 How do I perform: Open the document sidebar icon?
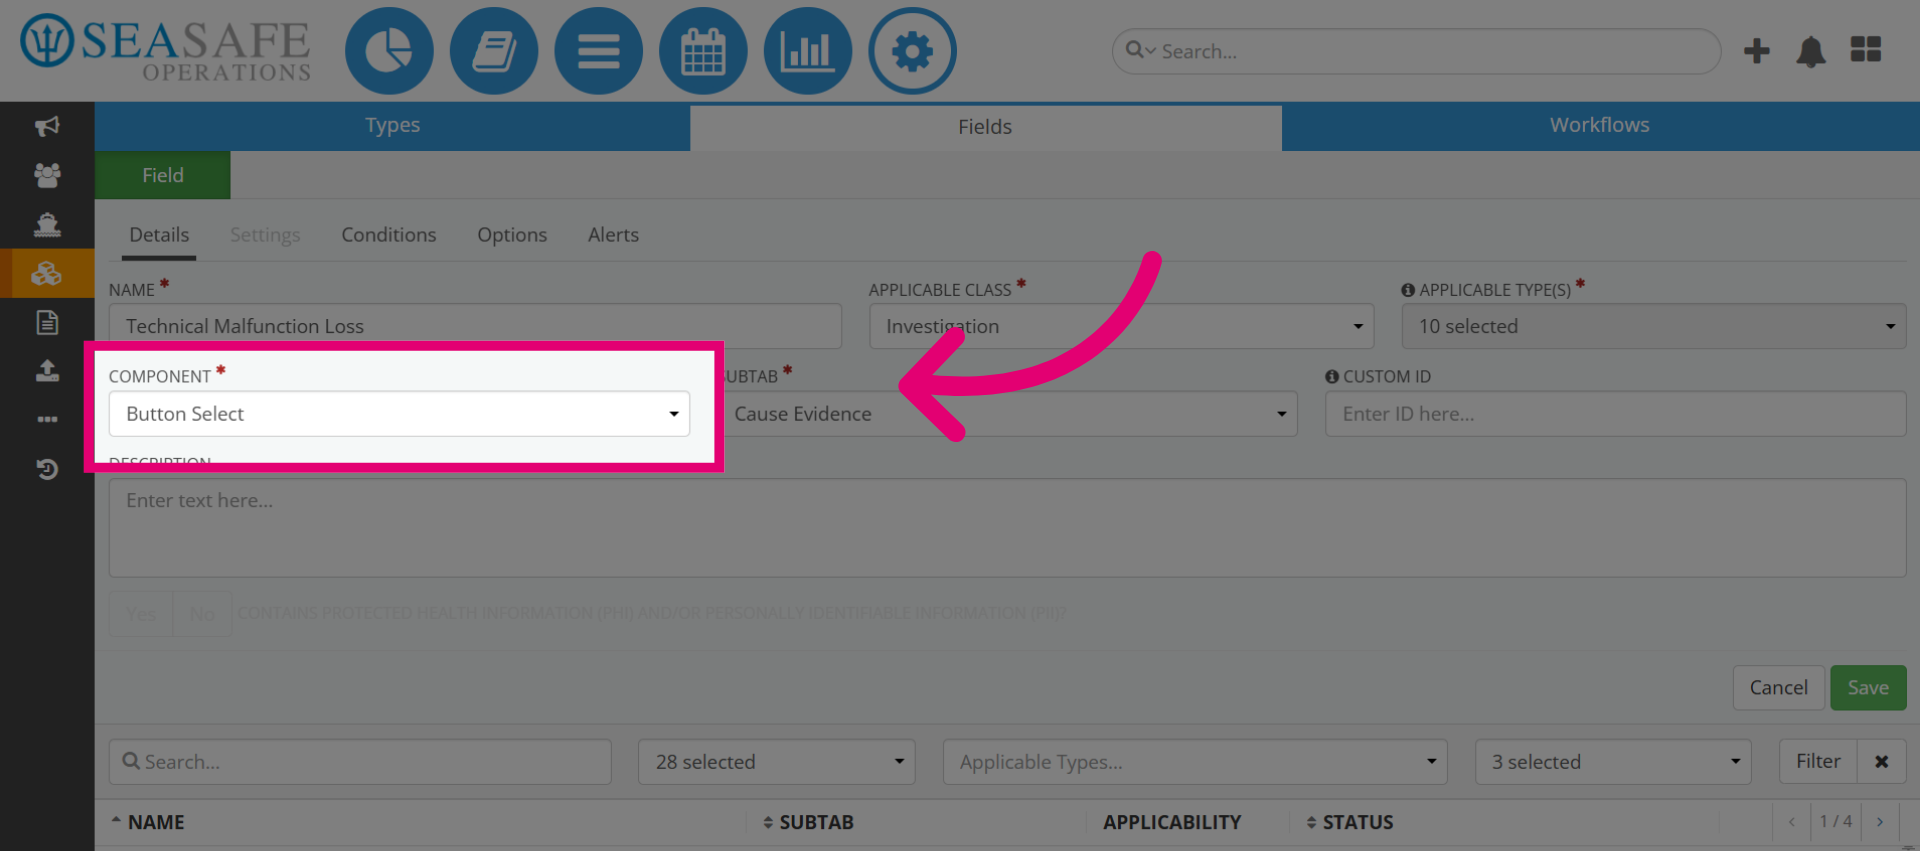[x=47, y=322]
